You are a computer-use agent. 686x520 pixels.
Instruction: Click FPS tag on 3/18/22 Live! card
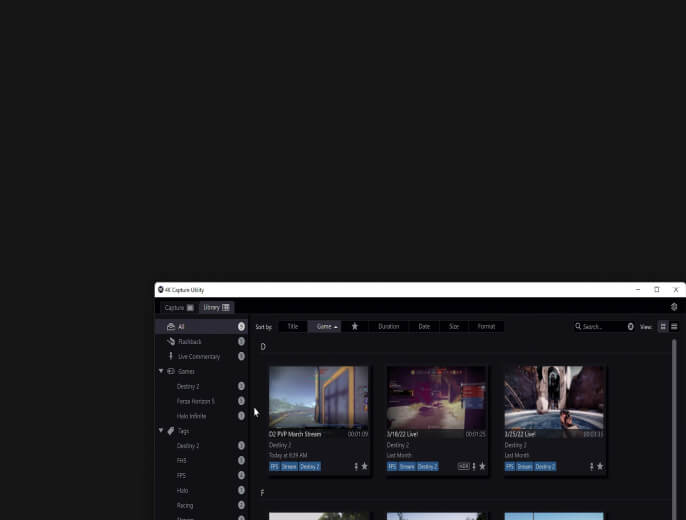coord(392,467)
